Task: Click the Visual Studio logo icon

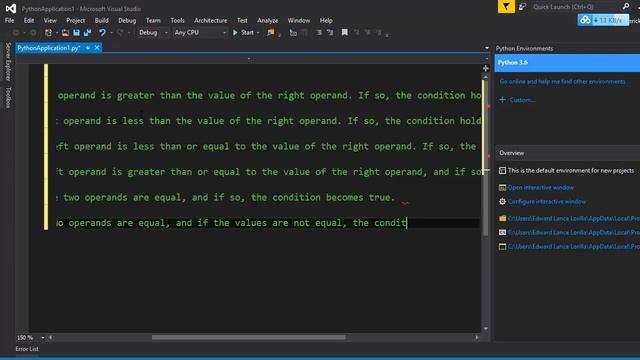Action: [11, 8]
